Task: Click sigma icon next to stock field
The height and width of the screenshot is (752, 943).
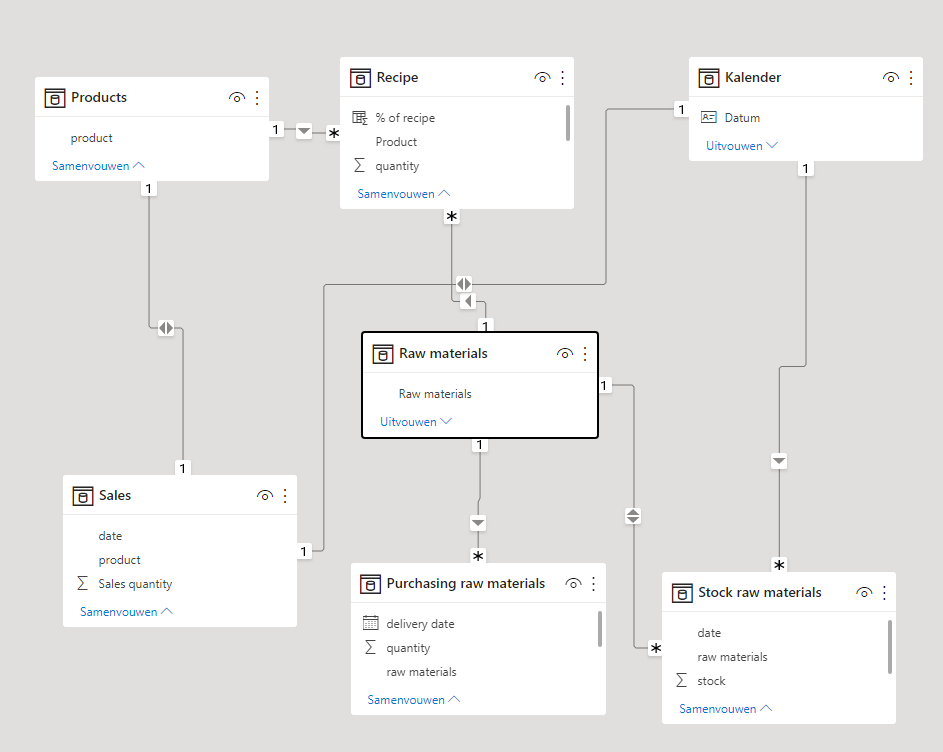Action: 681,680
